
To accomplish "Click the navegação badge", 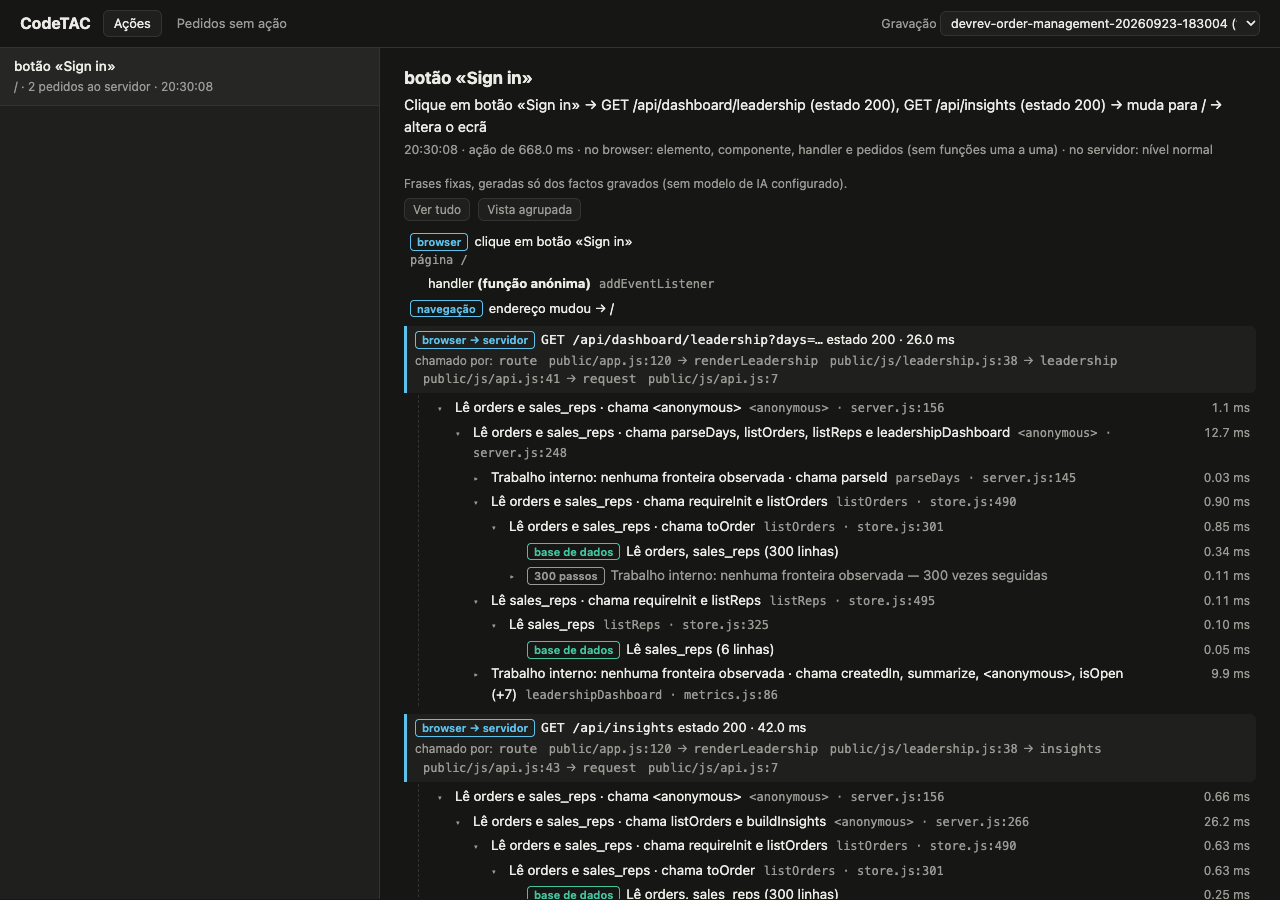I will (x=446, y=309).
